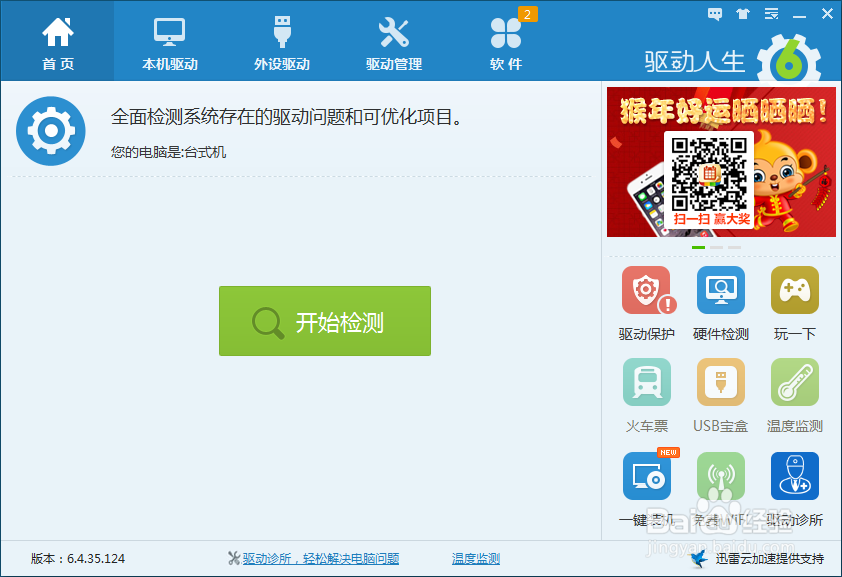This screenshot has height=577, width=842.
Task: Open the 驱动保护 shield icon
Action: click(x=647, y=290)
